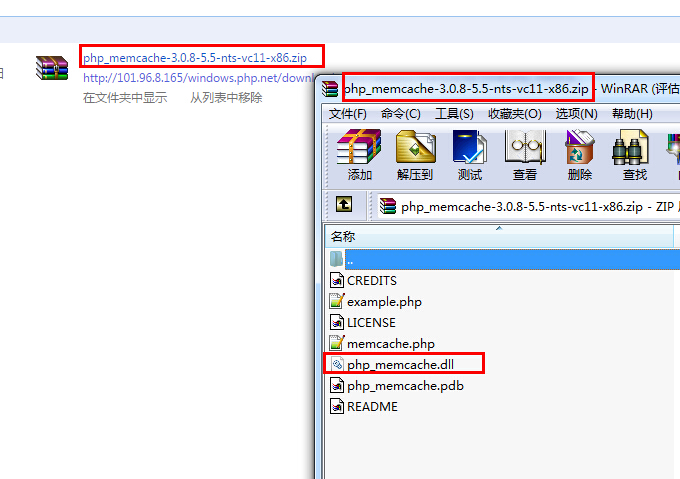Click 从列表中移除 (remove from list) link
The width and height of the screenshot is (680, 479).
(x=226, y=98)
